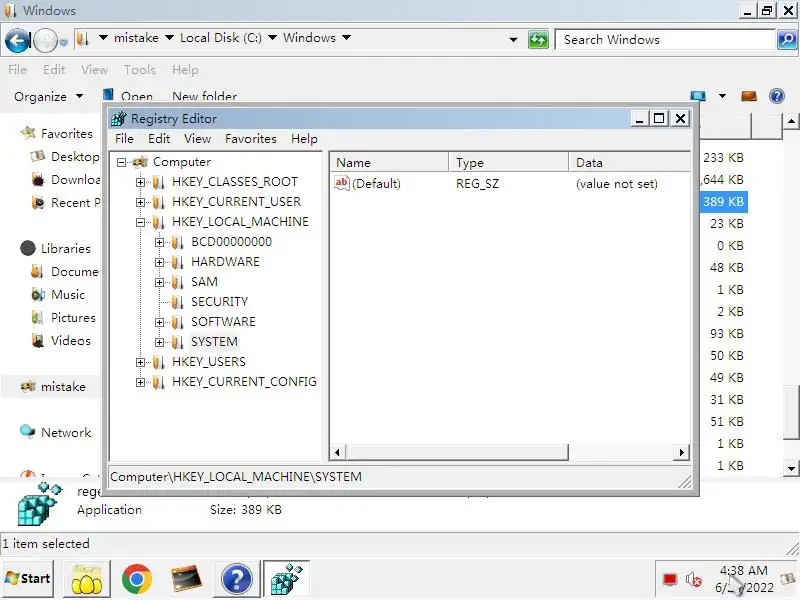The image size is (800, 600).
Task: Collapse the Computer root node
Action: [121, 162]
